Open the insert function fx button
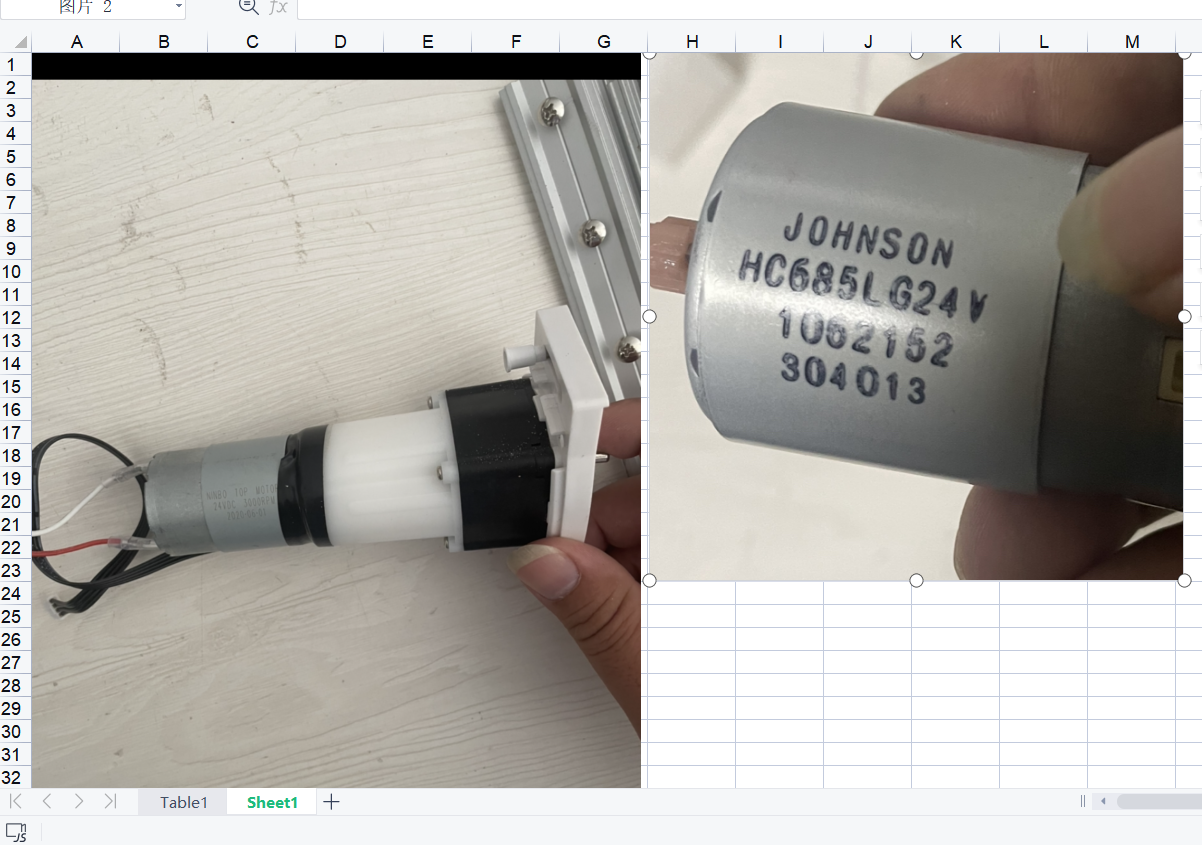 279,7
